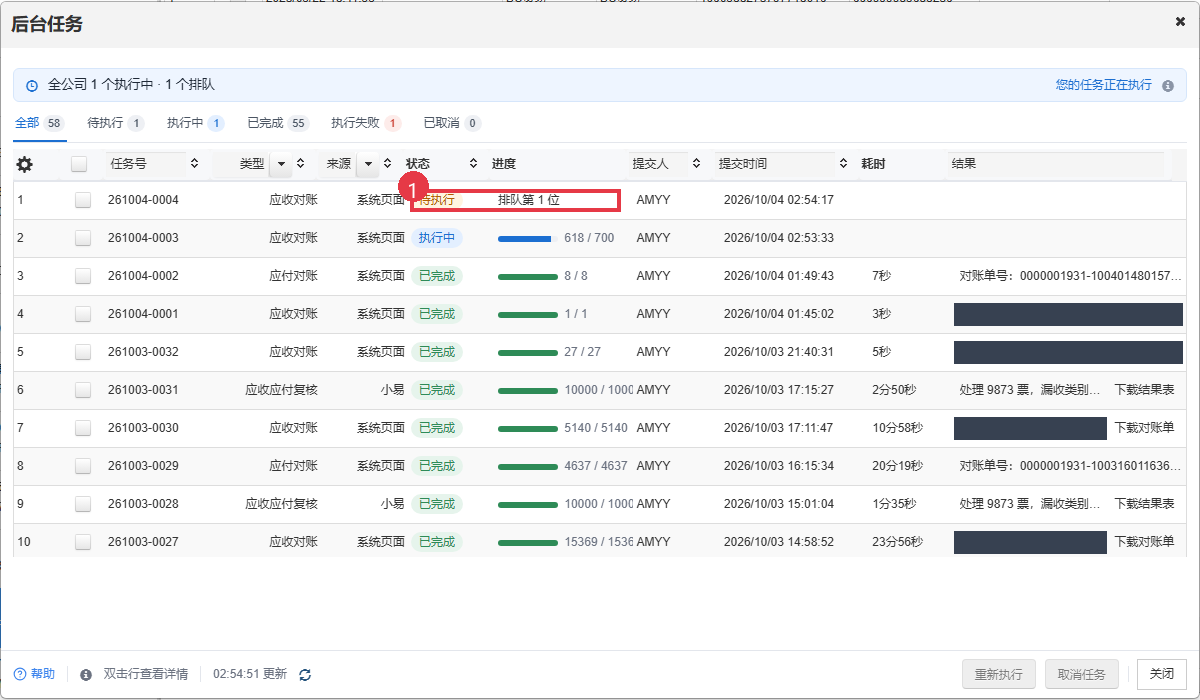Screen dimensions: 1200x700
Task: Close the 后台任务 dialog with the X
Action: point(1180,21)
